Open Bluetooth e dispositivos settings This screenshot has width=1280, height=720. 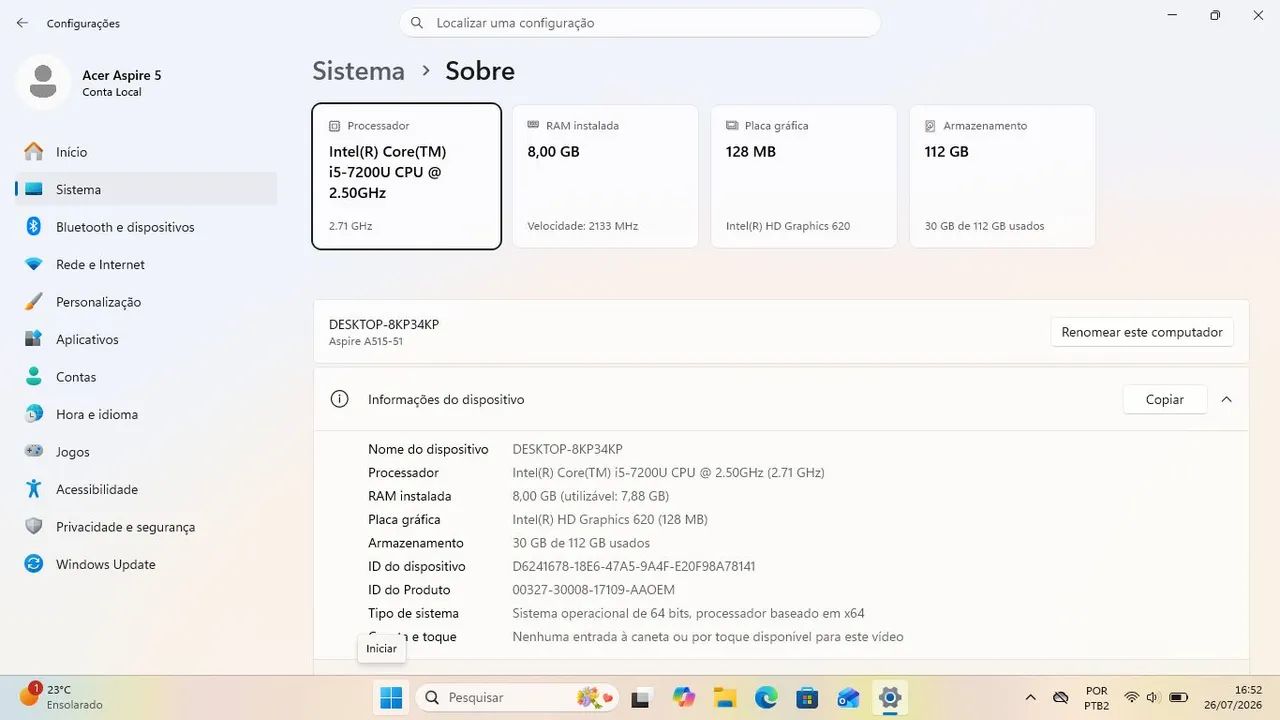[146, 227]
